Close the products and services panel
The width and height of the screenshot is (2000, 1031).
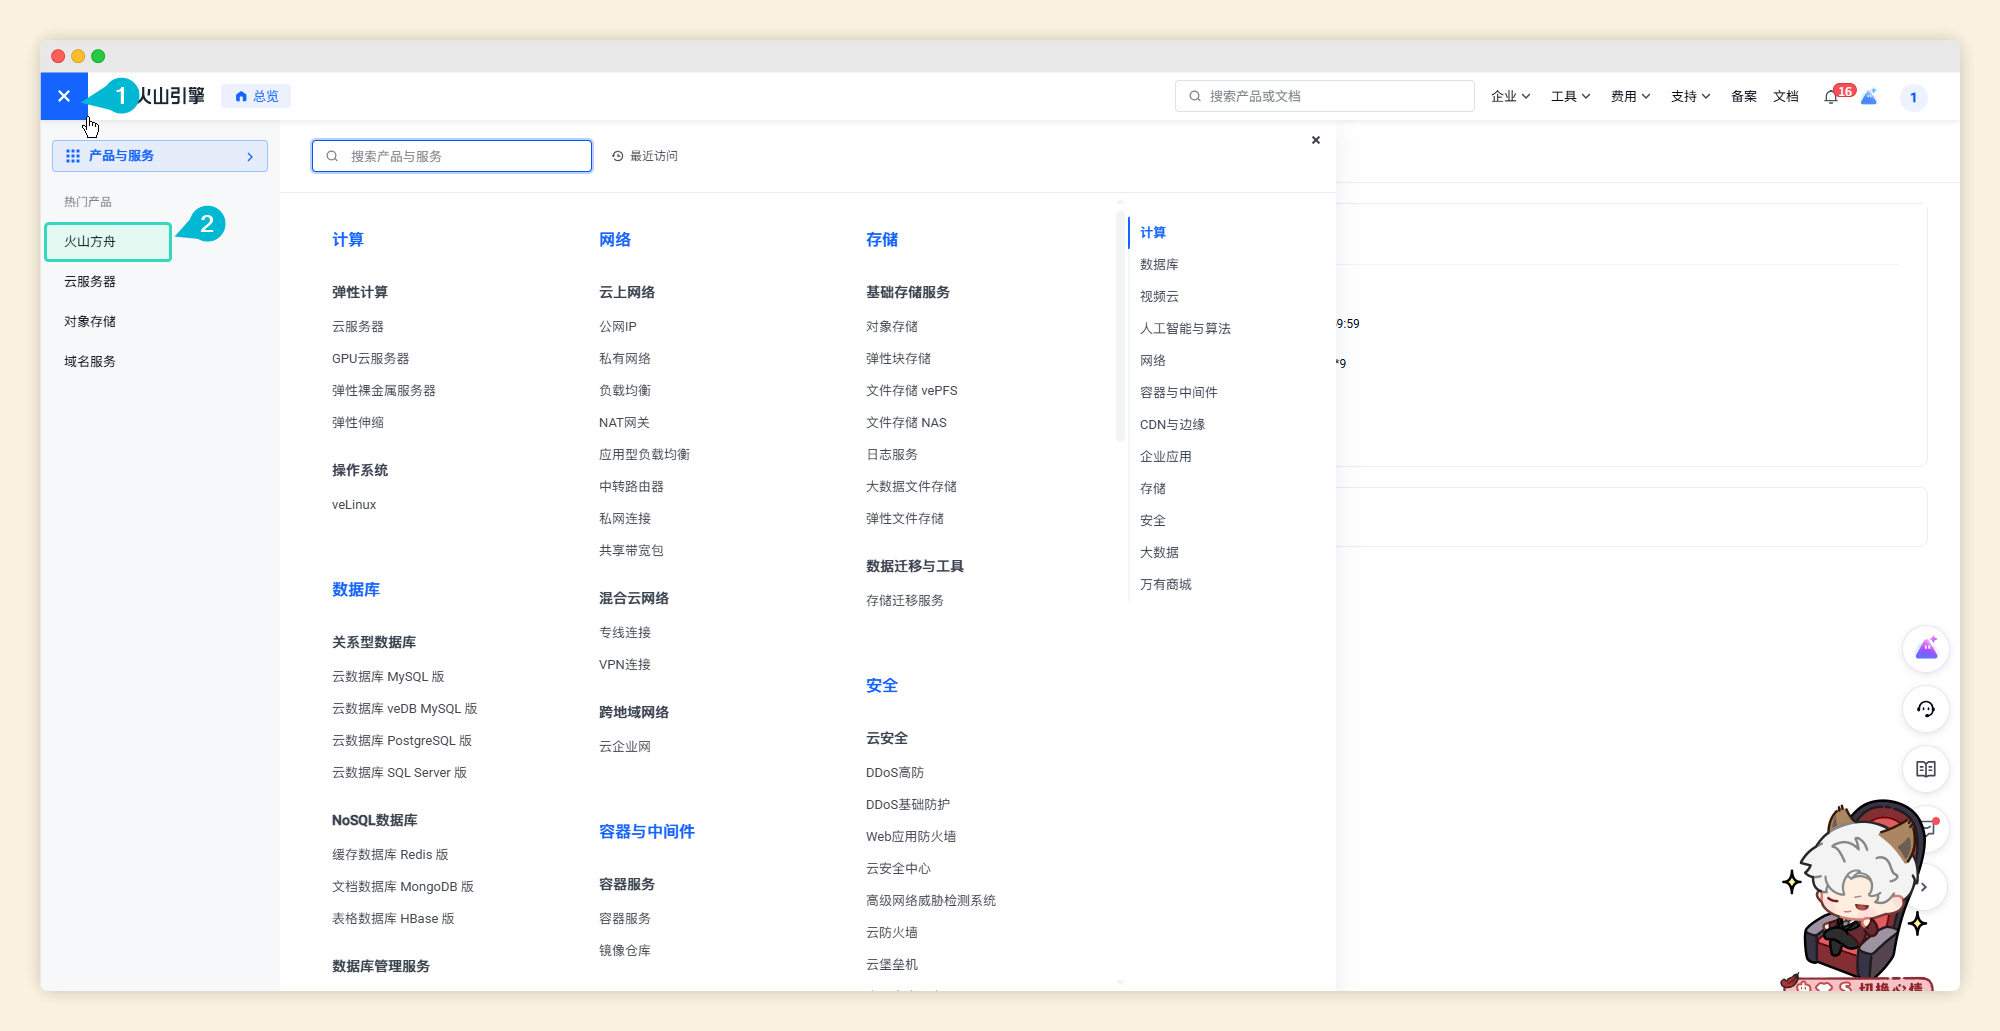(1316, 140)
